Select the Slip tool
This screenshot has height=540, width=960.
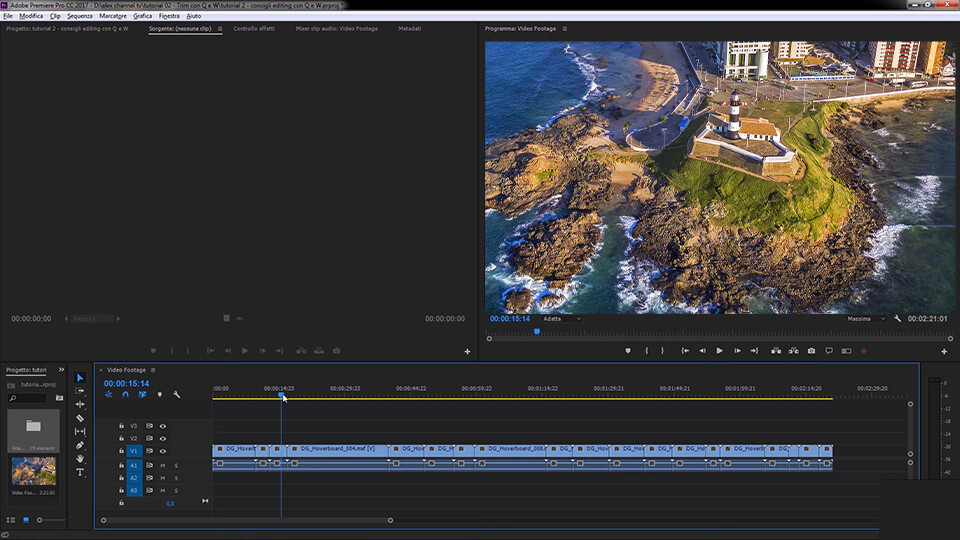click(x=80, y=432)
